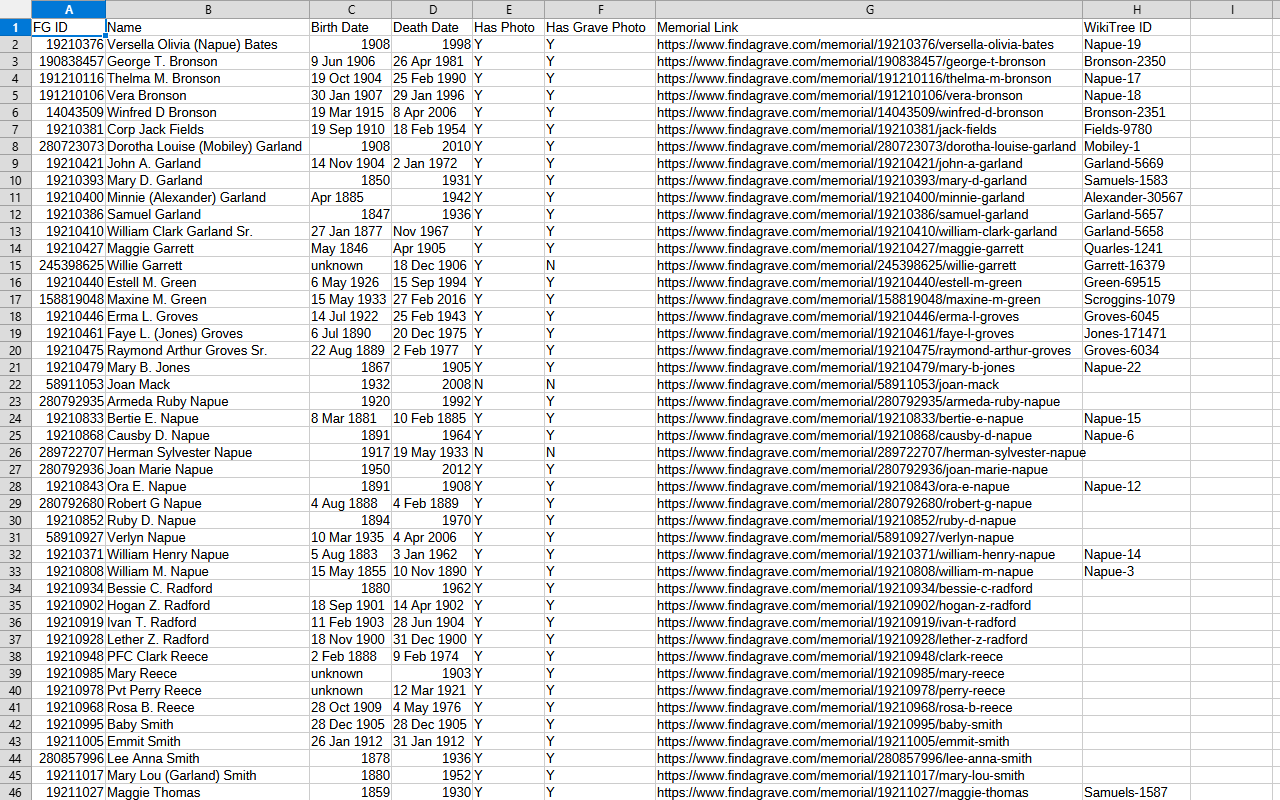Click WikiTree ID cell 'Bronson-2350'

pyautogui.click(x=1136, y=61)
